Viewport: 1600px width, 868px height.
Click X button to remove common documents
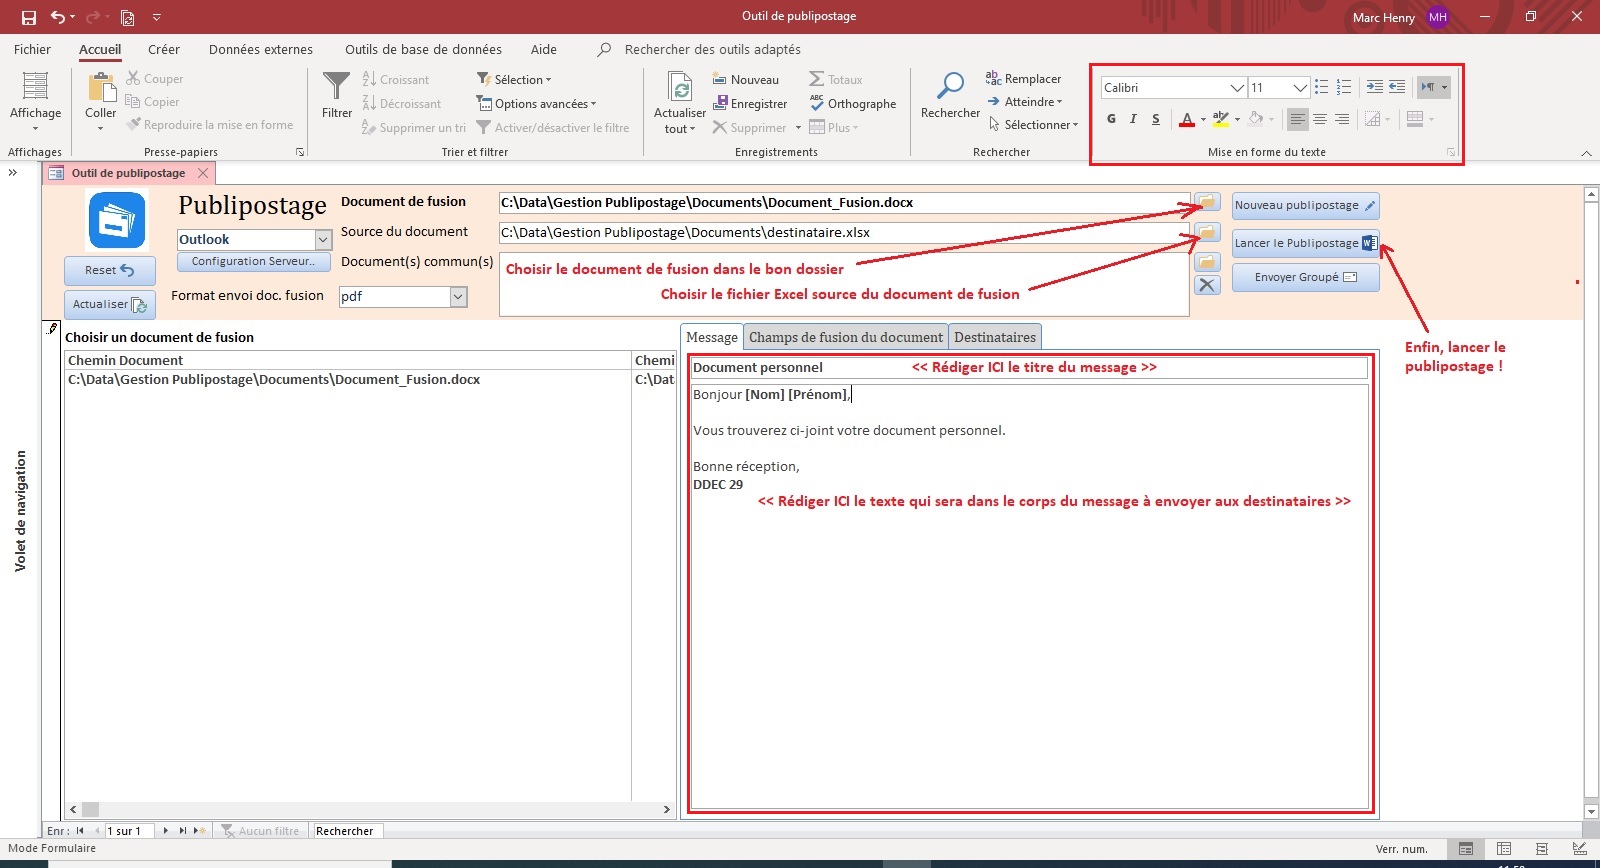pos(1207,285)
